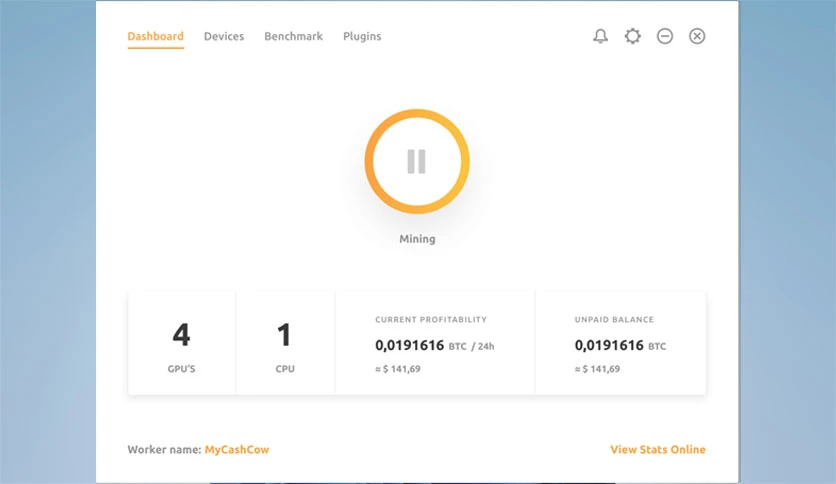Open settings via the gear icon

632,36
